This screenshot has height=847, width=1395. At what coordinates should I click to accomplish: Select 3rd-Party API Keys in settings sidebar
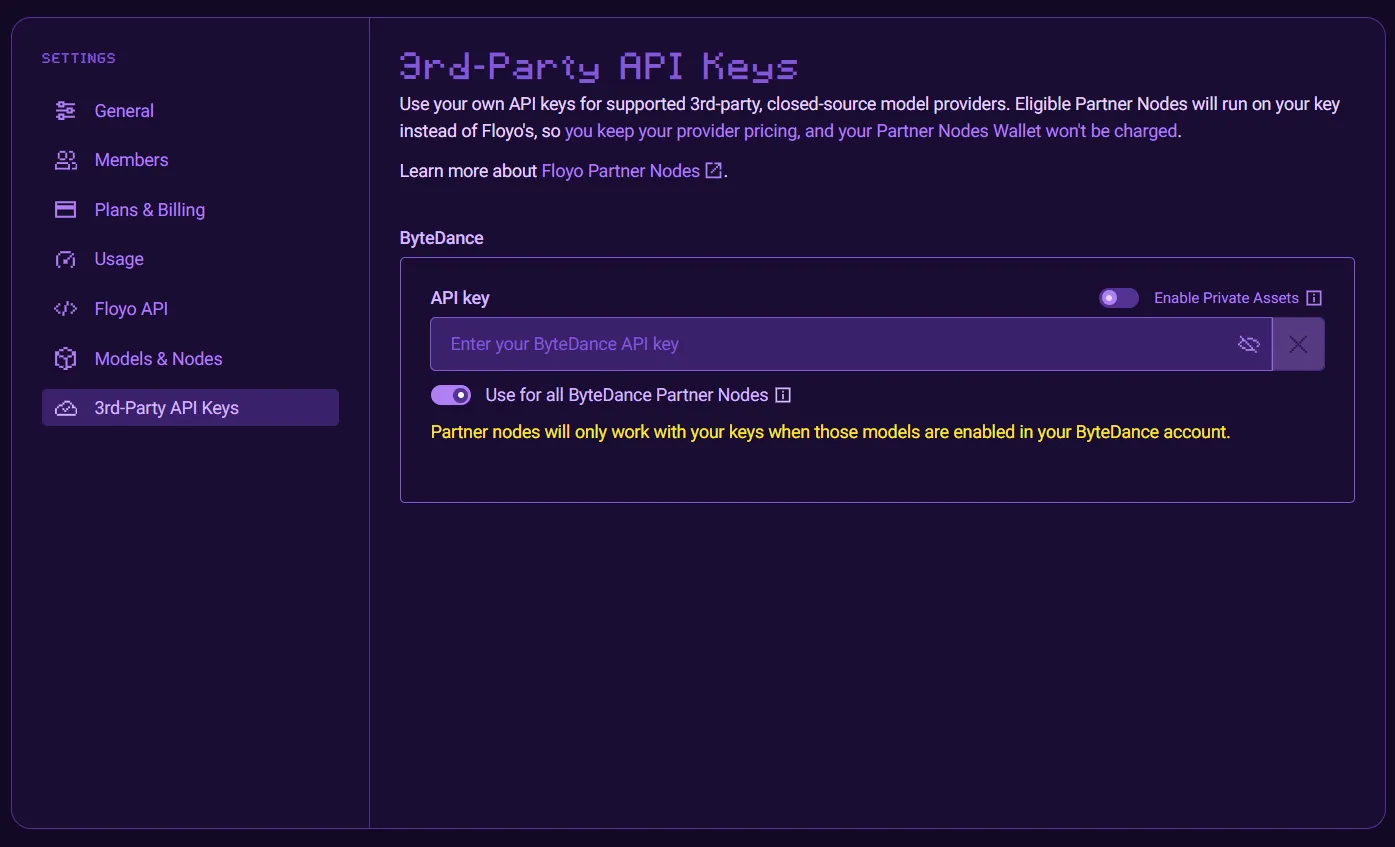tap(190, 408)
